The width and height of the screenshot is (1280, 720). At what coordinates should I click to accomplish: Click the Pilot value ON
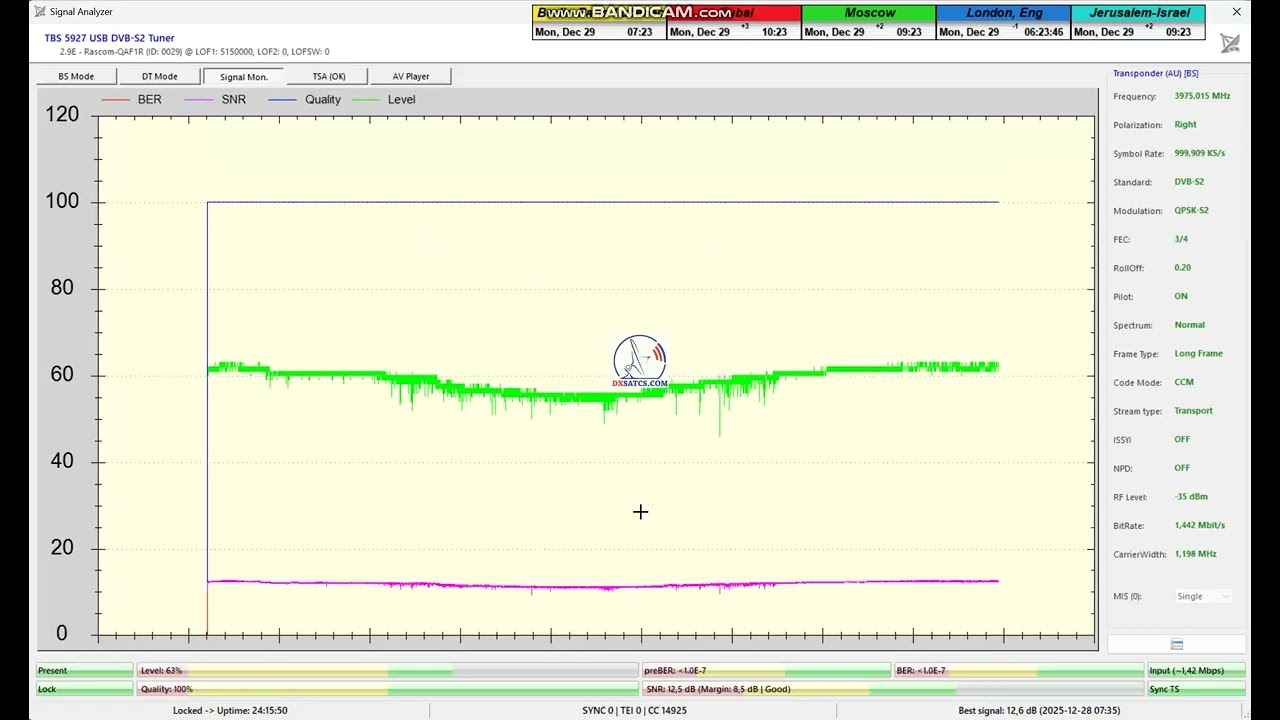[x=1181, y=296]
